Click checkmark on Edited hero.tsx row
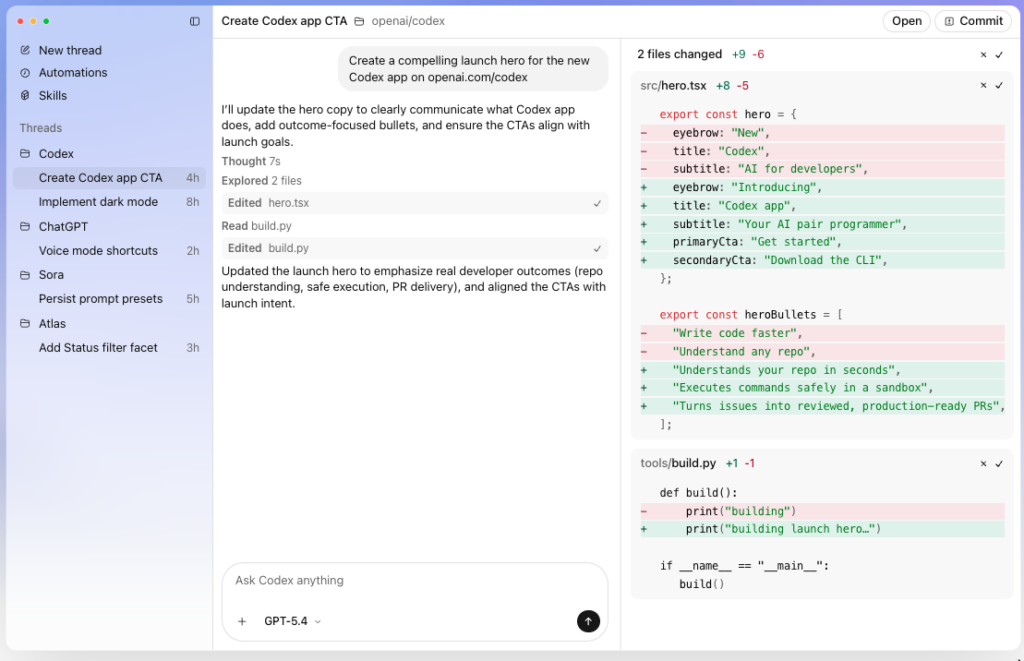Image resolution: width=1024 pixels, height=661 pixels. click(597, 204)
